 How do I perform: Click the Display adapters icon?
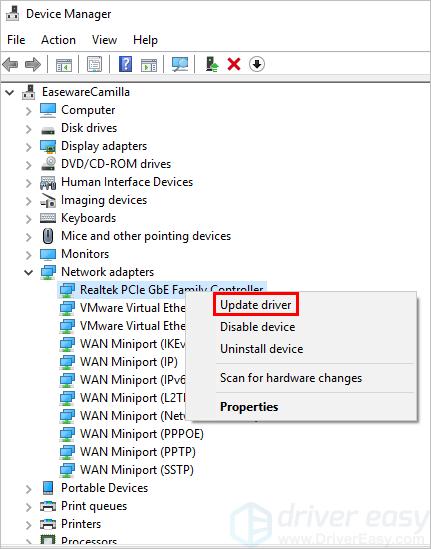(48, 146)
